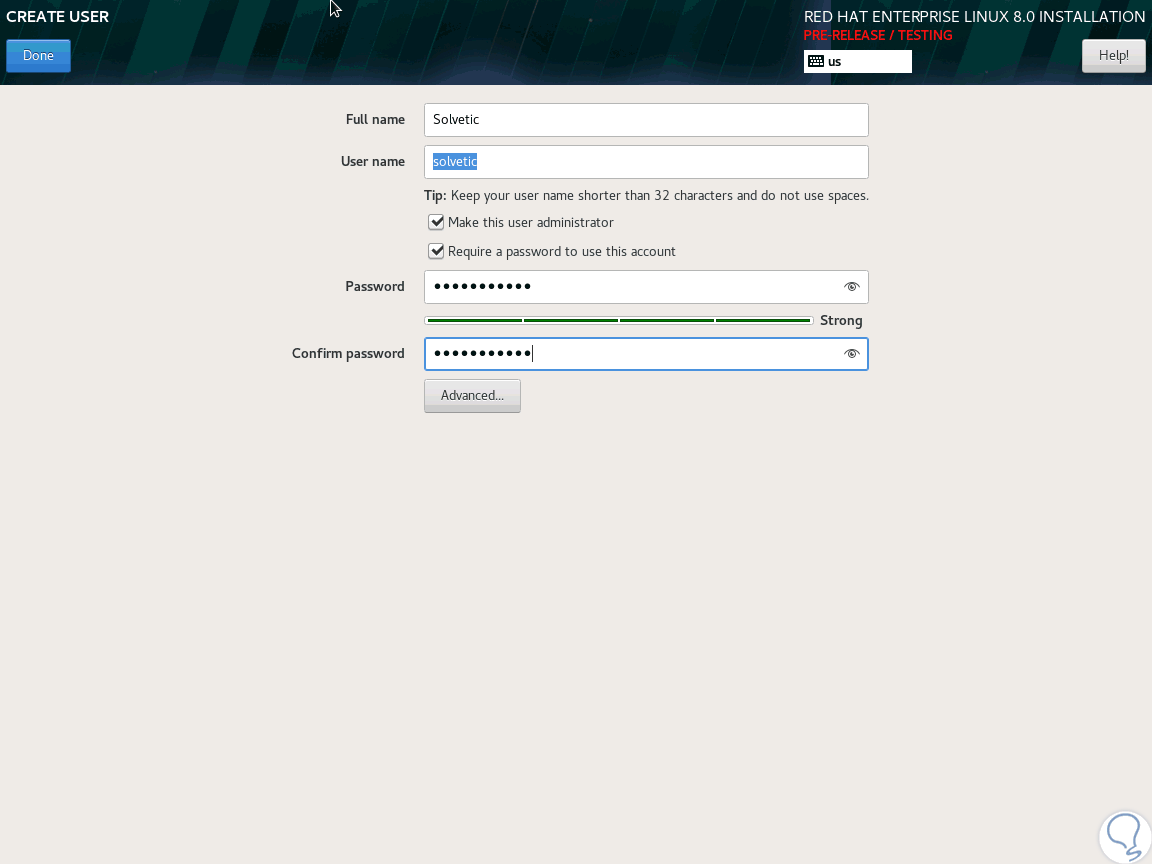The height and width of the screenshot is (864, 1152).
Task: Select the keyboard icon beside us
Action: click(x=816, y=61)
